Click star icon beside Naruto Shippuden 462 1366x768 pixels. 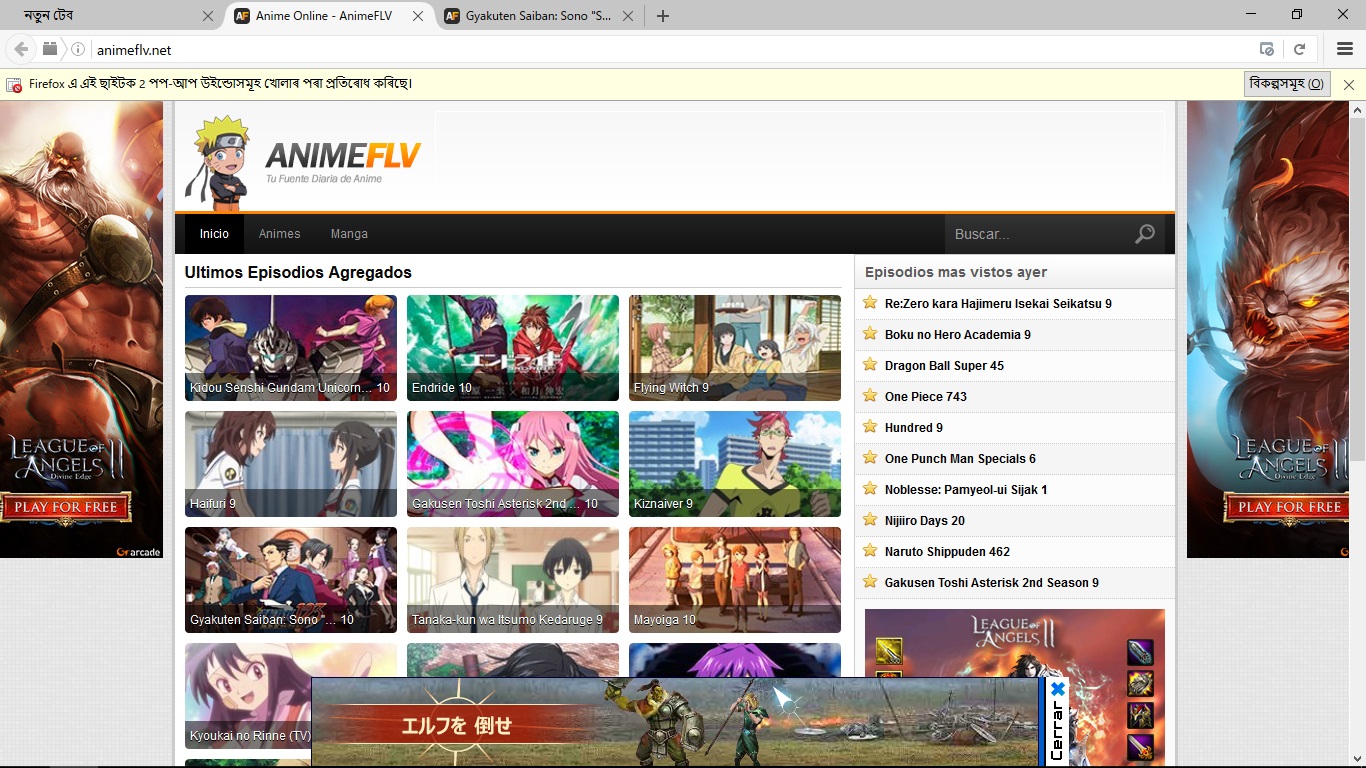click(x=870, y=551)
